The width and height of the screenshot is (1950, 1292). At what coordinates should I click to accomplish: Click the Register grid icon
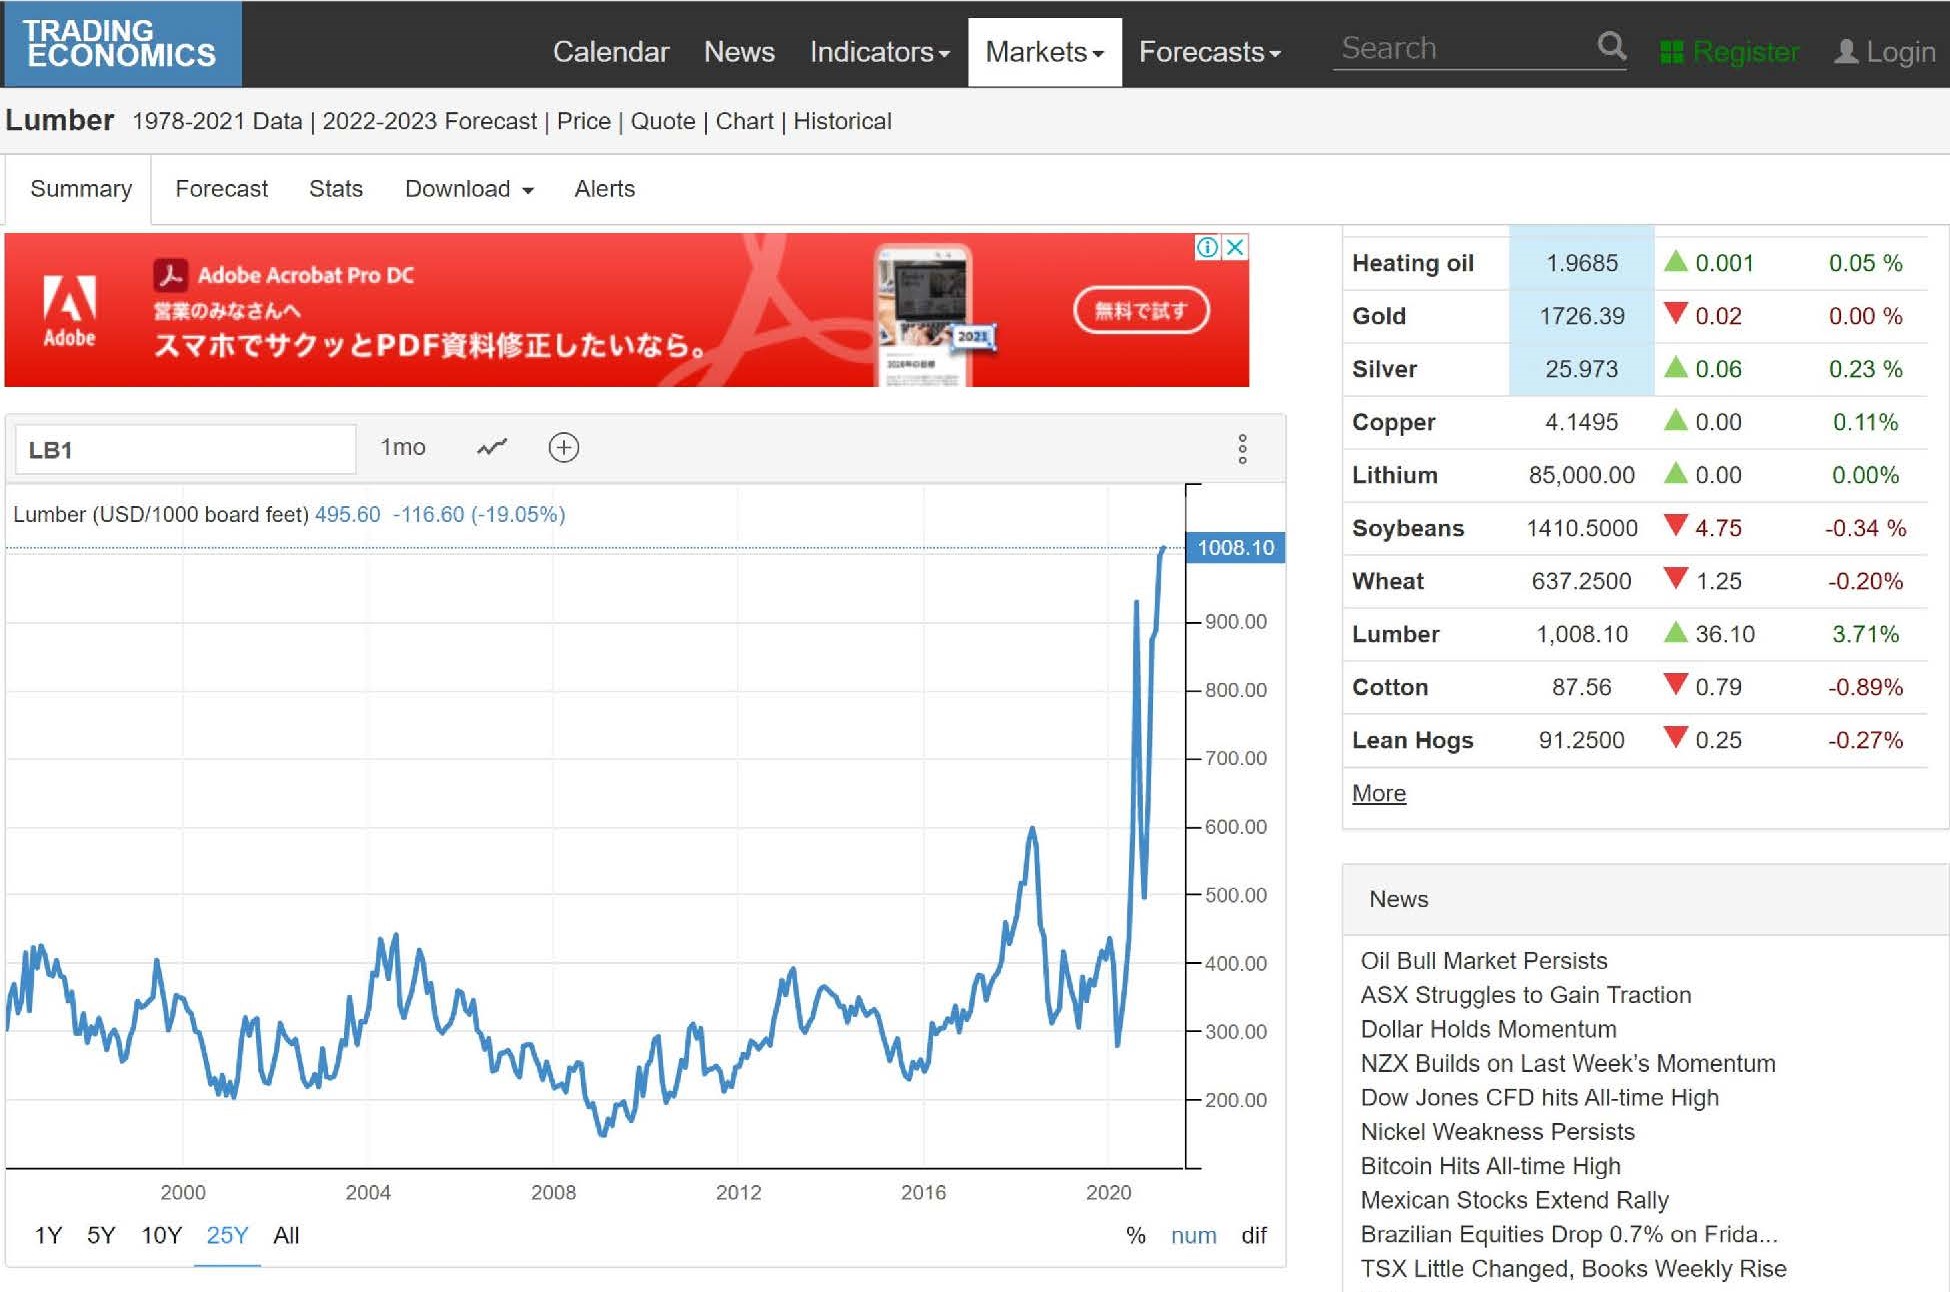(x=1671, y=52)
